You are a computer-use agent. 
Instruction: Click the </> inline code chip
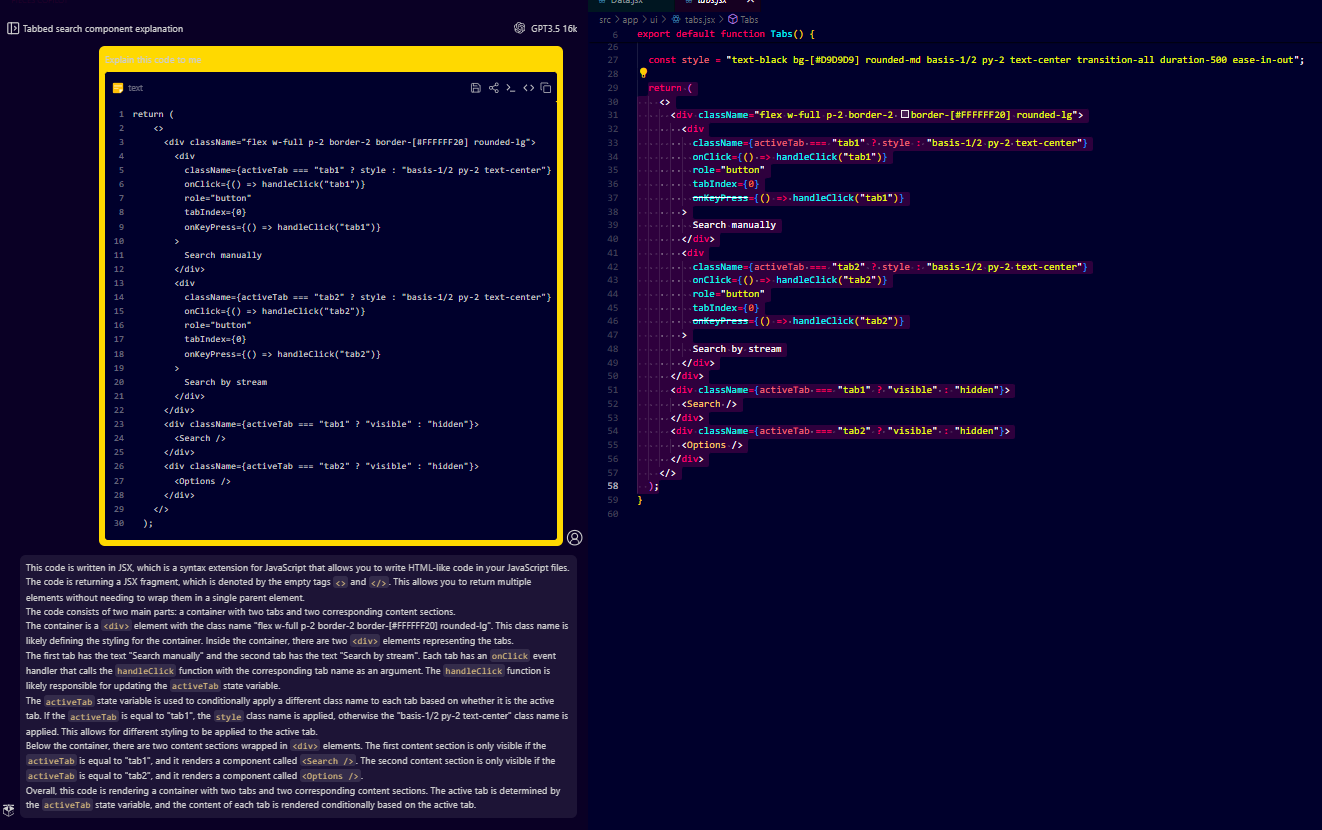(x=379, y=582)
